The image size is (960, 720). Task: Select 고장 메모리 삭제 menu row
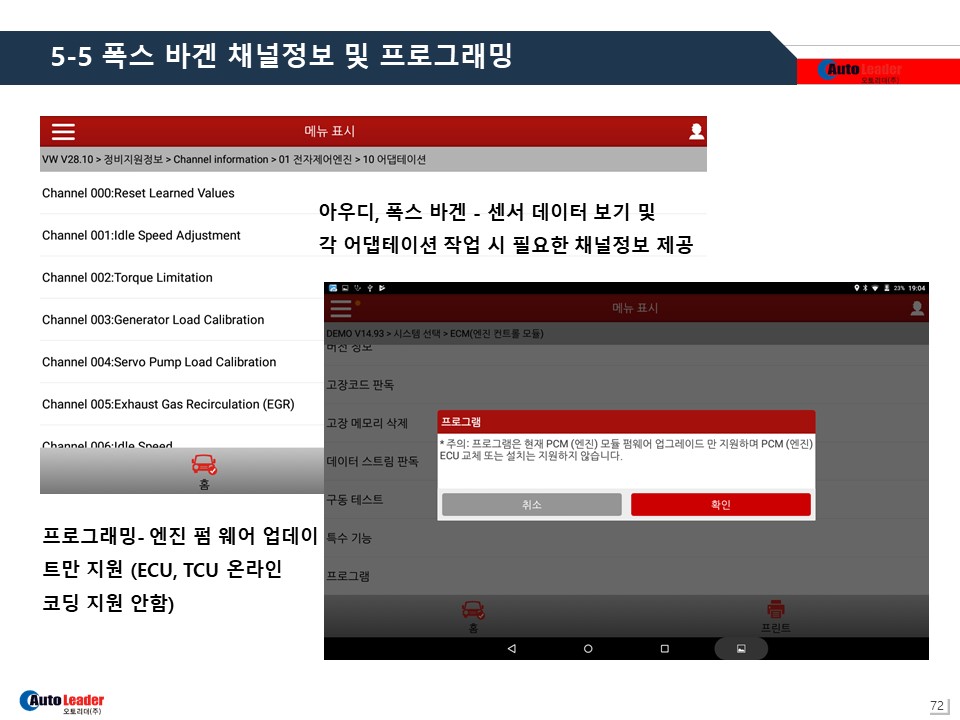pyautogui.click(x=380, y=423)
